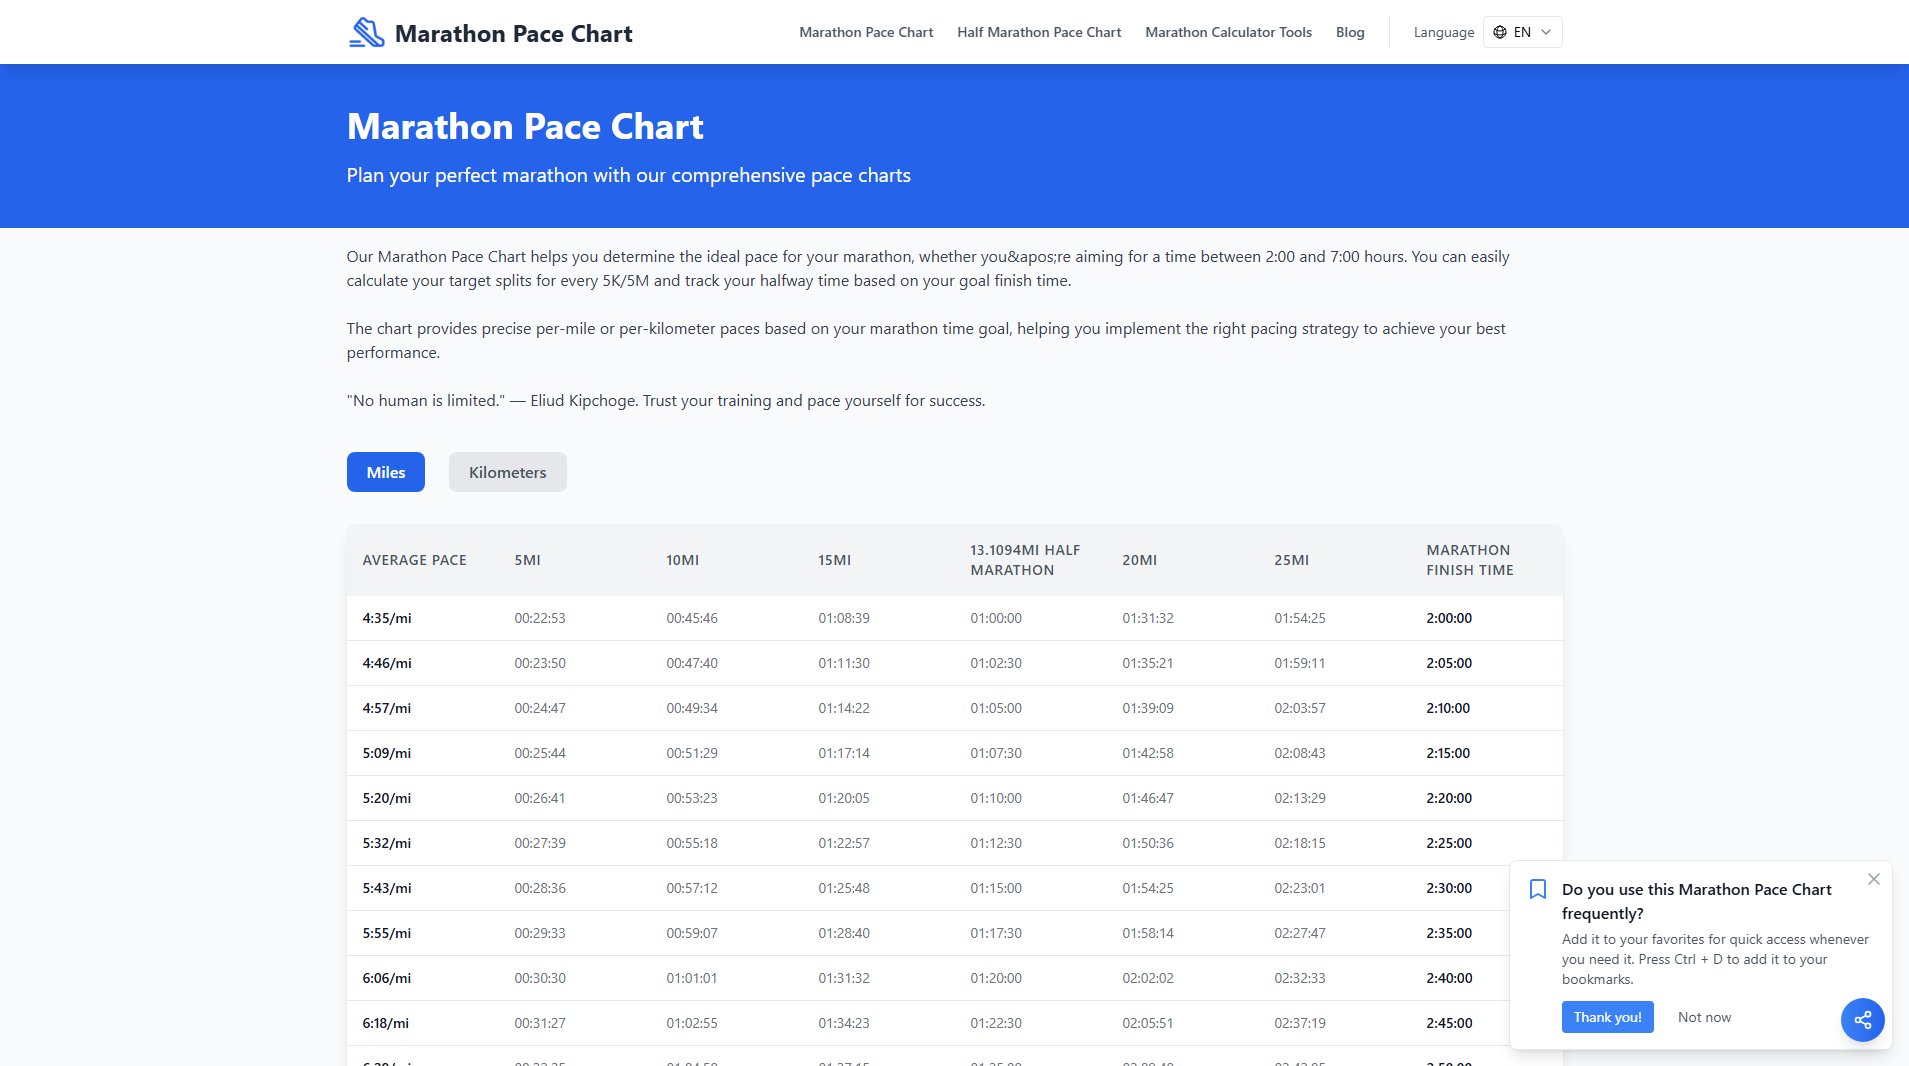1909x1066 pixels.
Task: Close the bookmark reminder popup
Action: tap(1873, 879)
